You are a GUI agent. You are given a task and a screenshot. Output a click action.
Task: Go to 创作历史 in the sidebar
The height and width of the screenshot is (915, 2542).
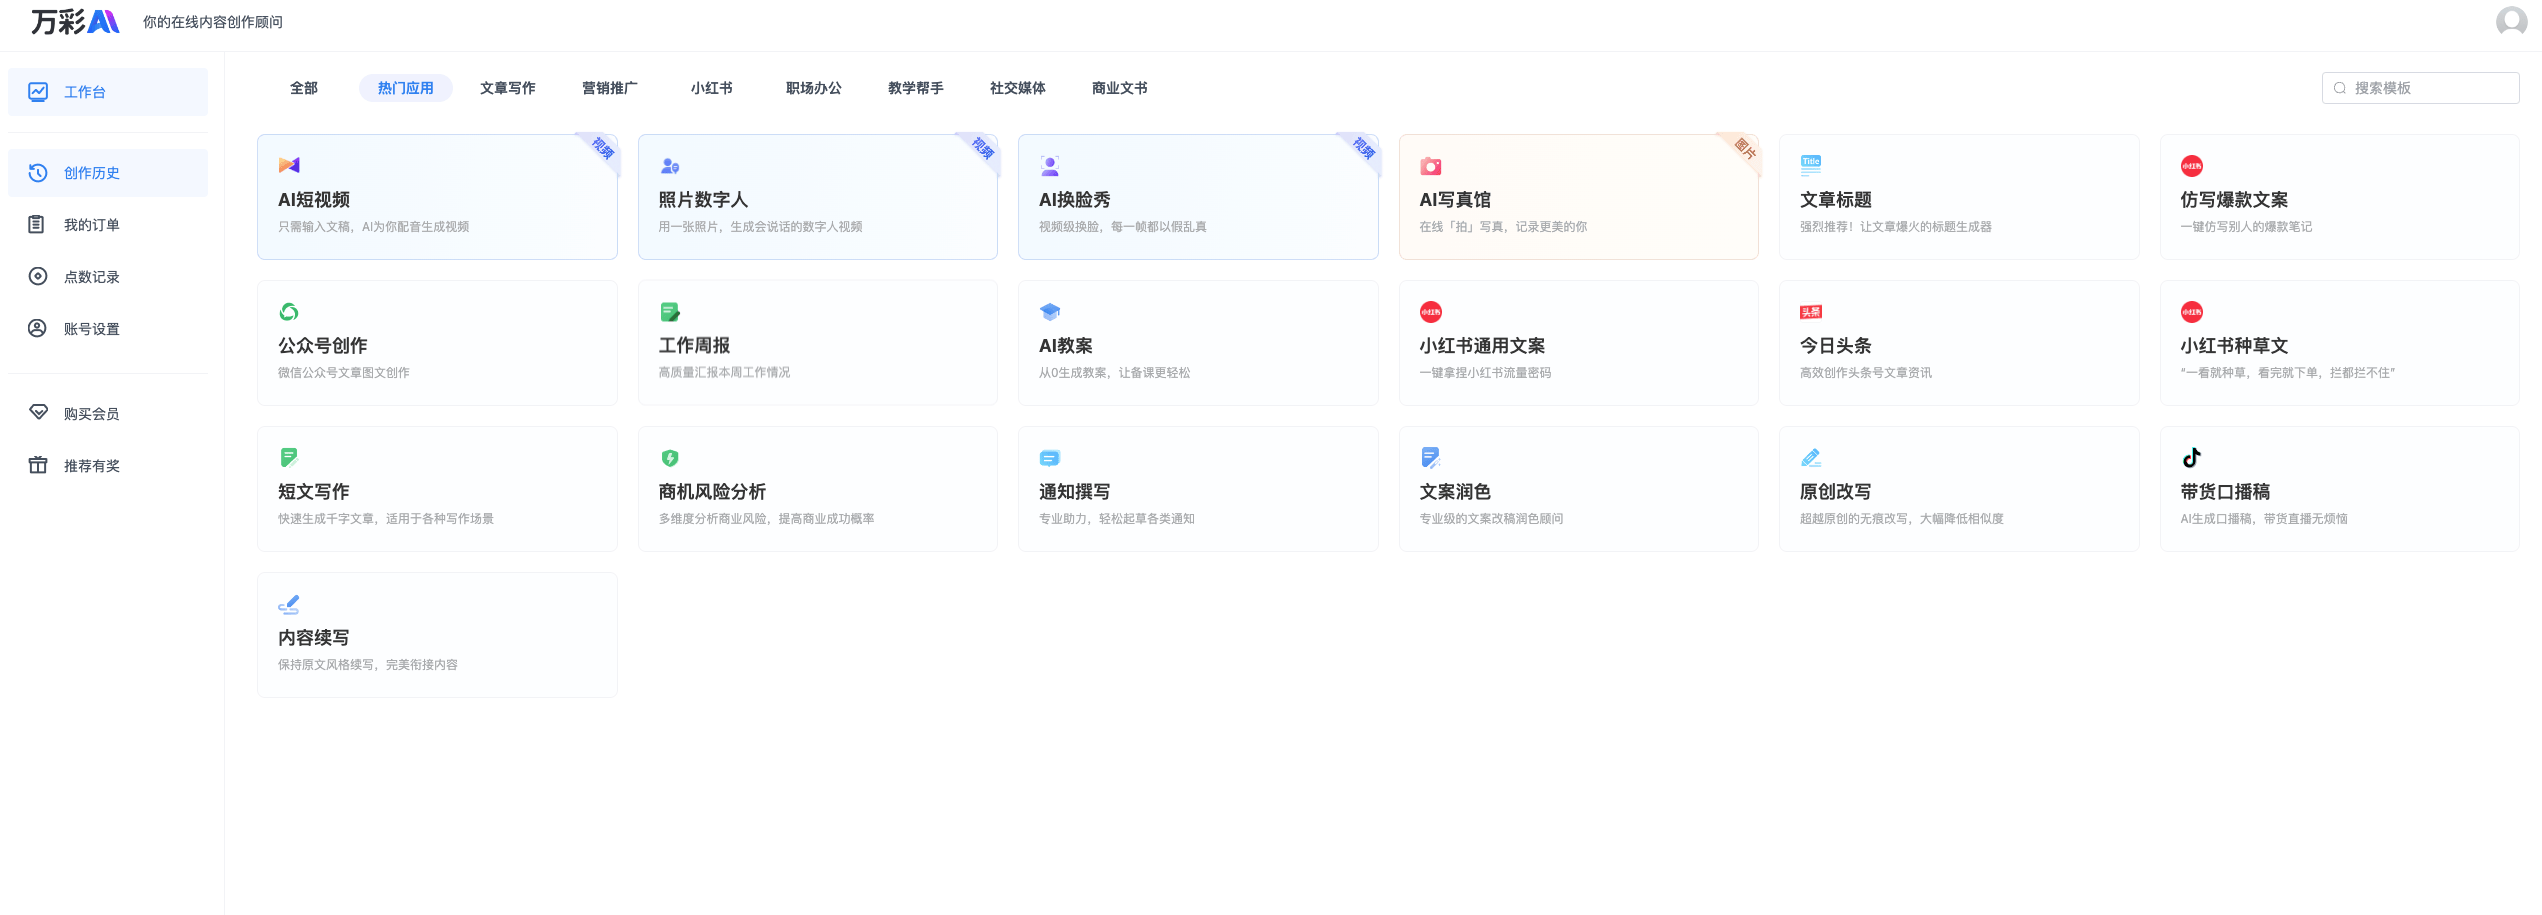pos(108,173)
